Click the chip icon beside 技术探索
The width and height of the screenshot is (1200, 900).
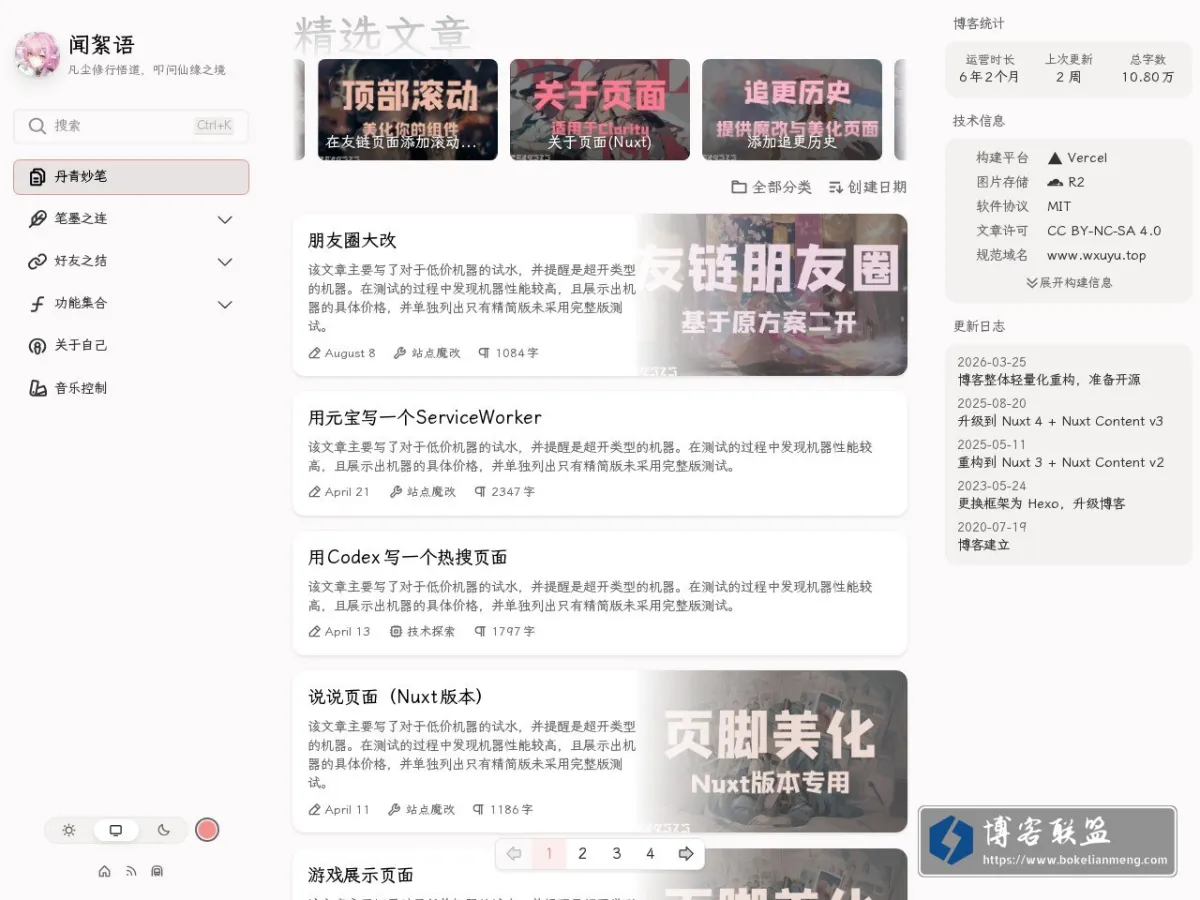click(x=396, y=632)
